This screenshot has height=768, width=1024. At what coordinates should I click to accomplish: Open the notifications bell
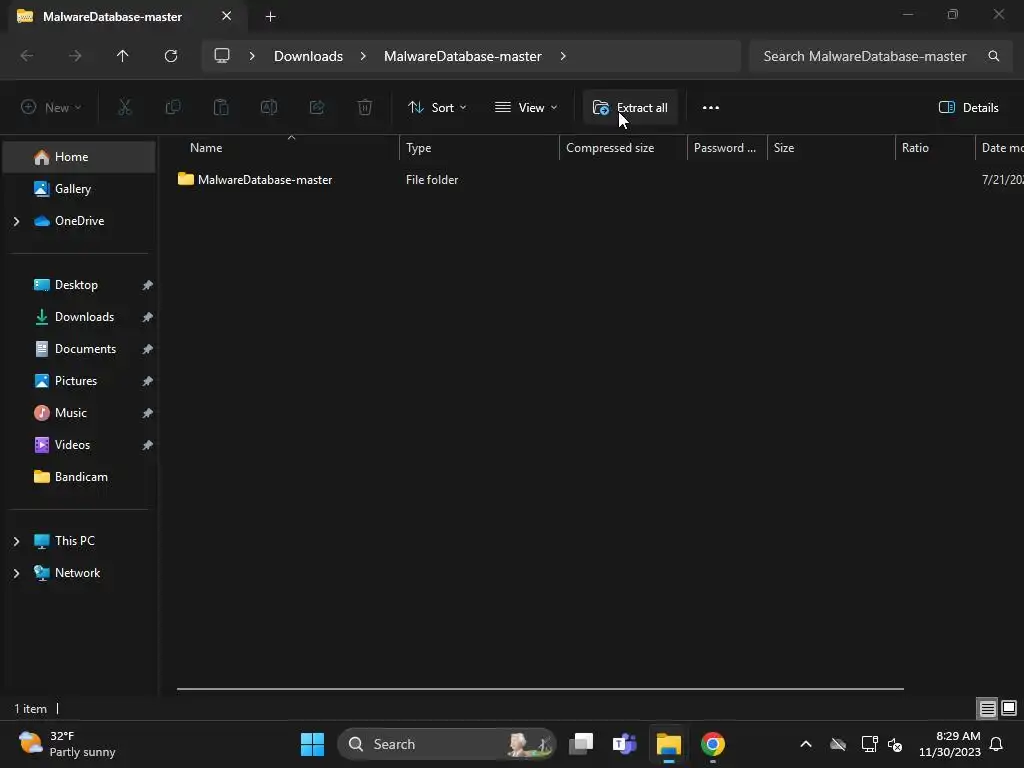click(x=996, y=744)
